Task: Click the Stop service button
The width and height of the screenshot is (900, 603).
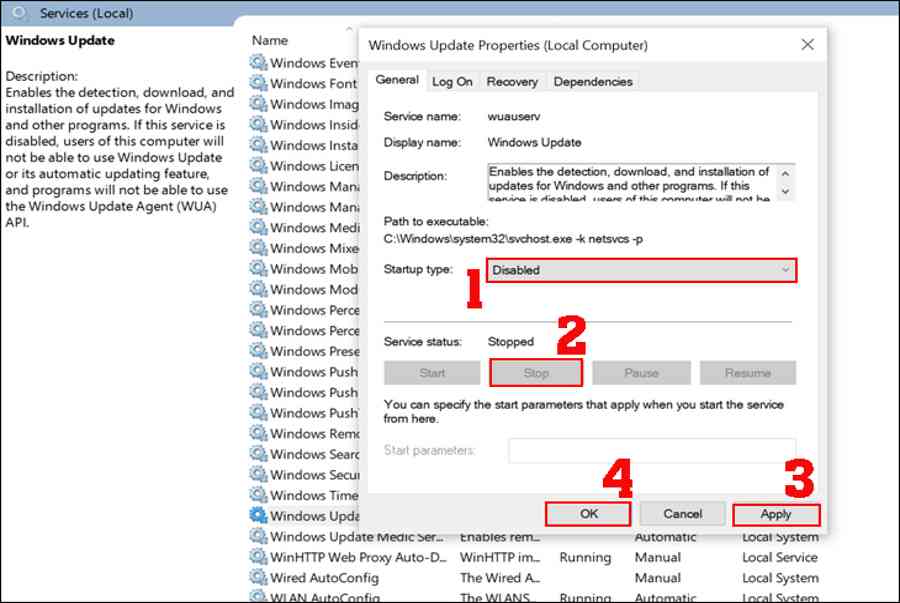Action: 536,373
